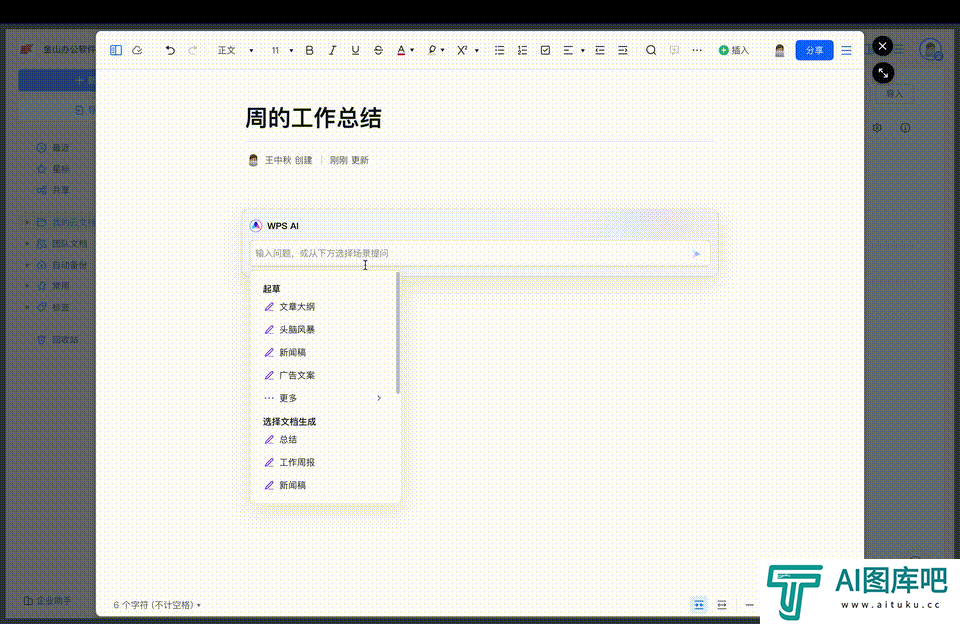Click the undo arrow icon

[170, 50]
